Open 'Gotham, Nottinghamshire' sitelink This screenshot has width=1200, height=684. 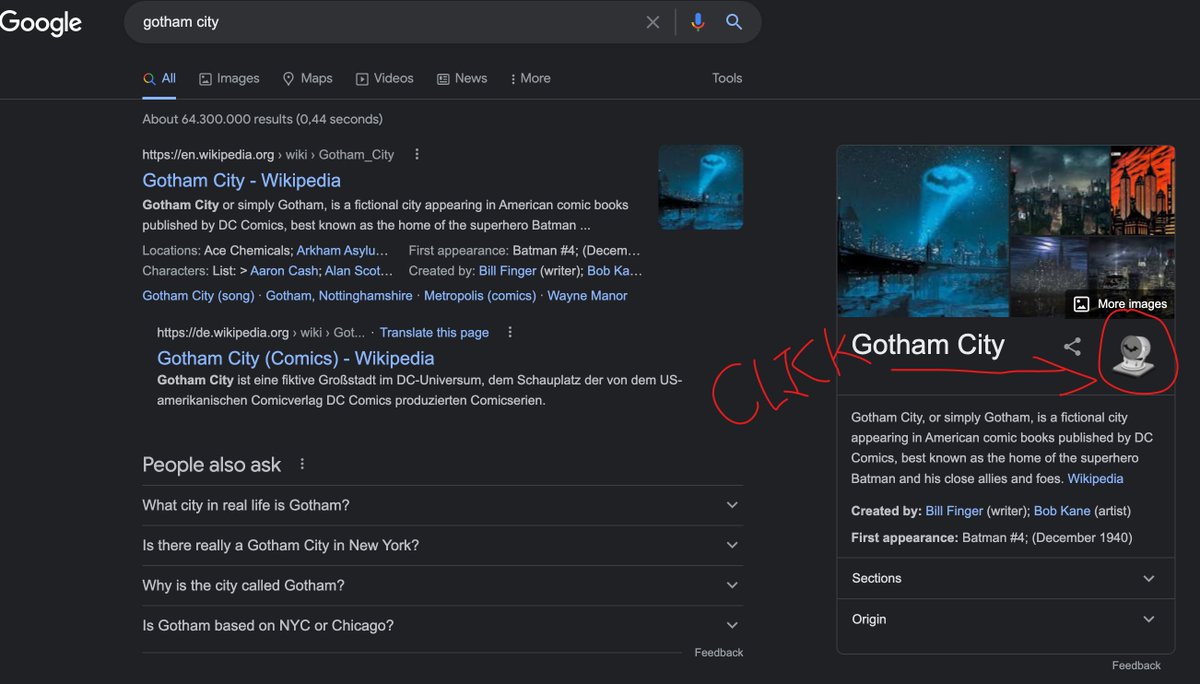coord(339,296)
